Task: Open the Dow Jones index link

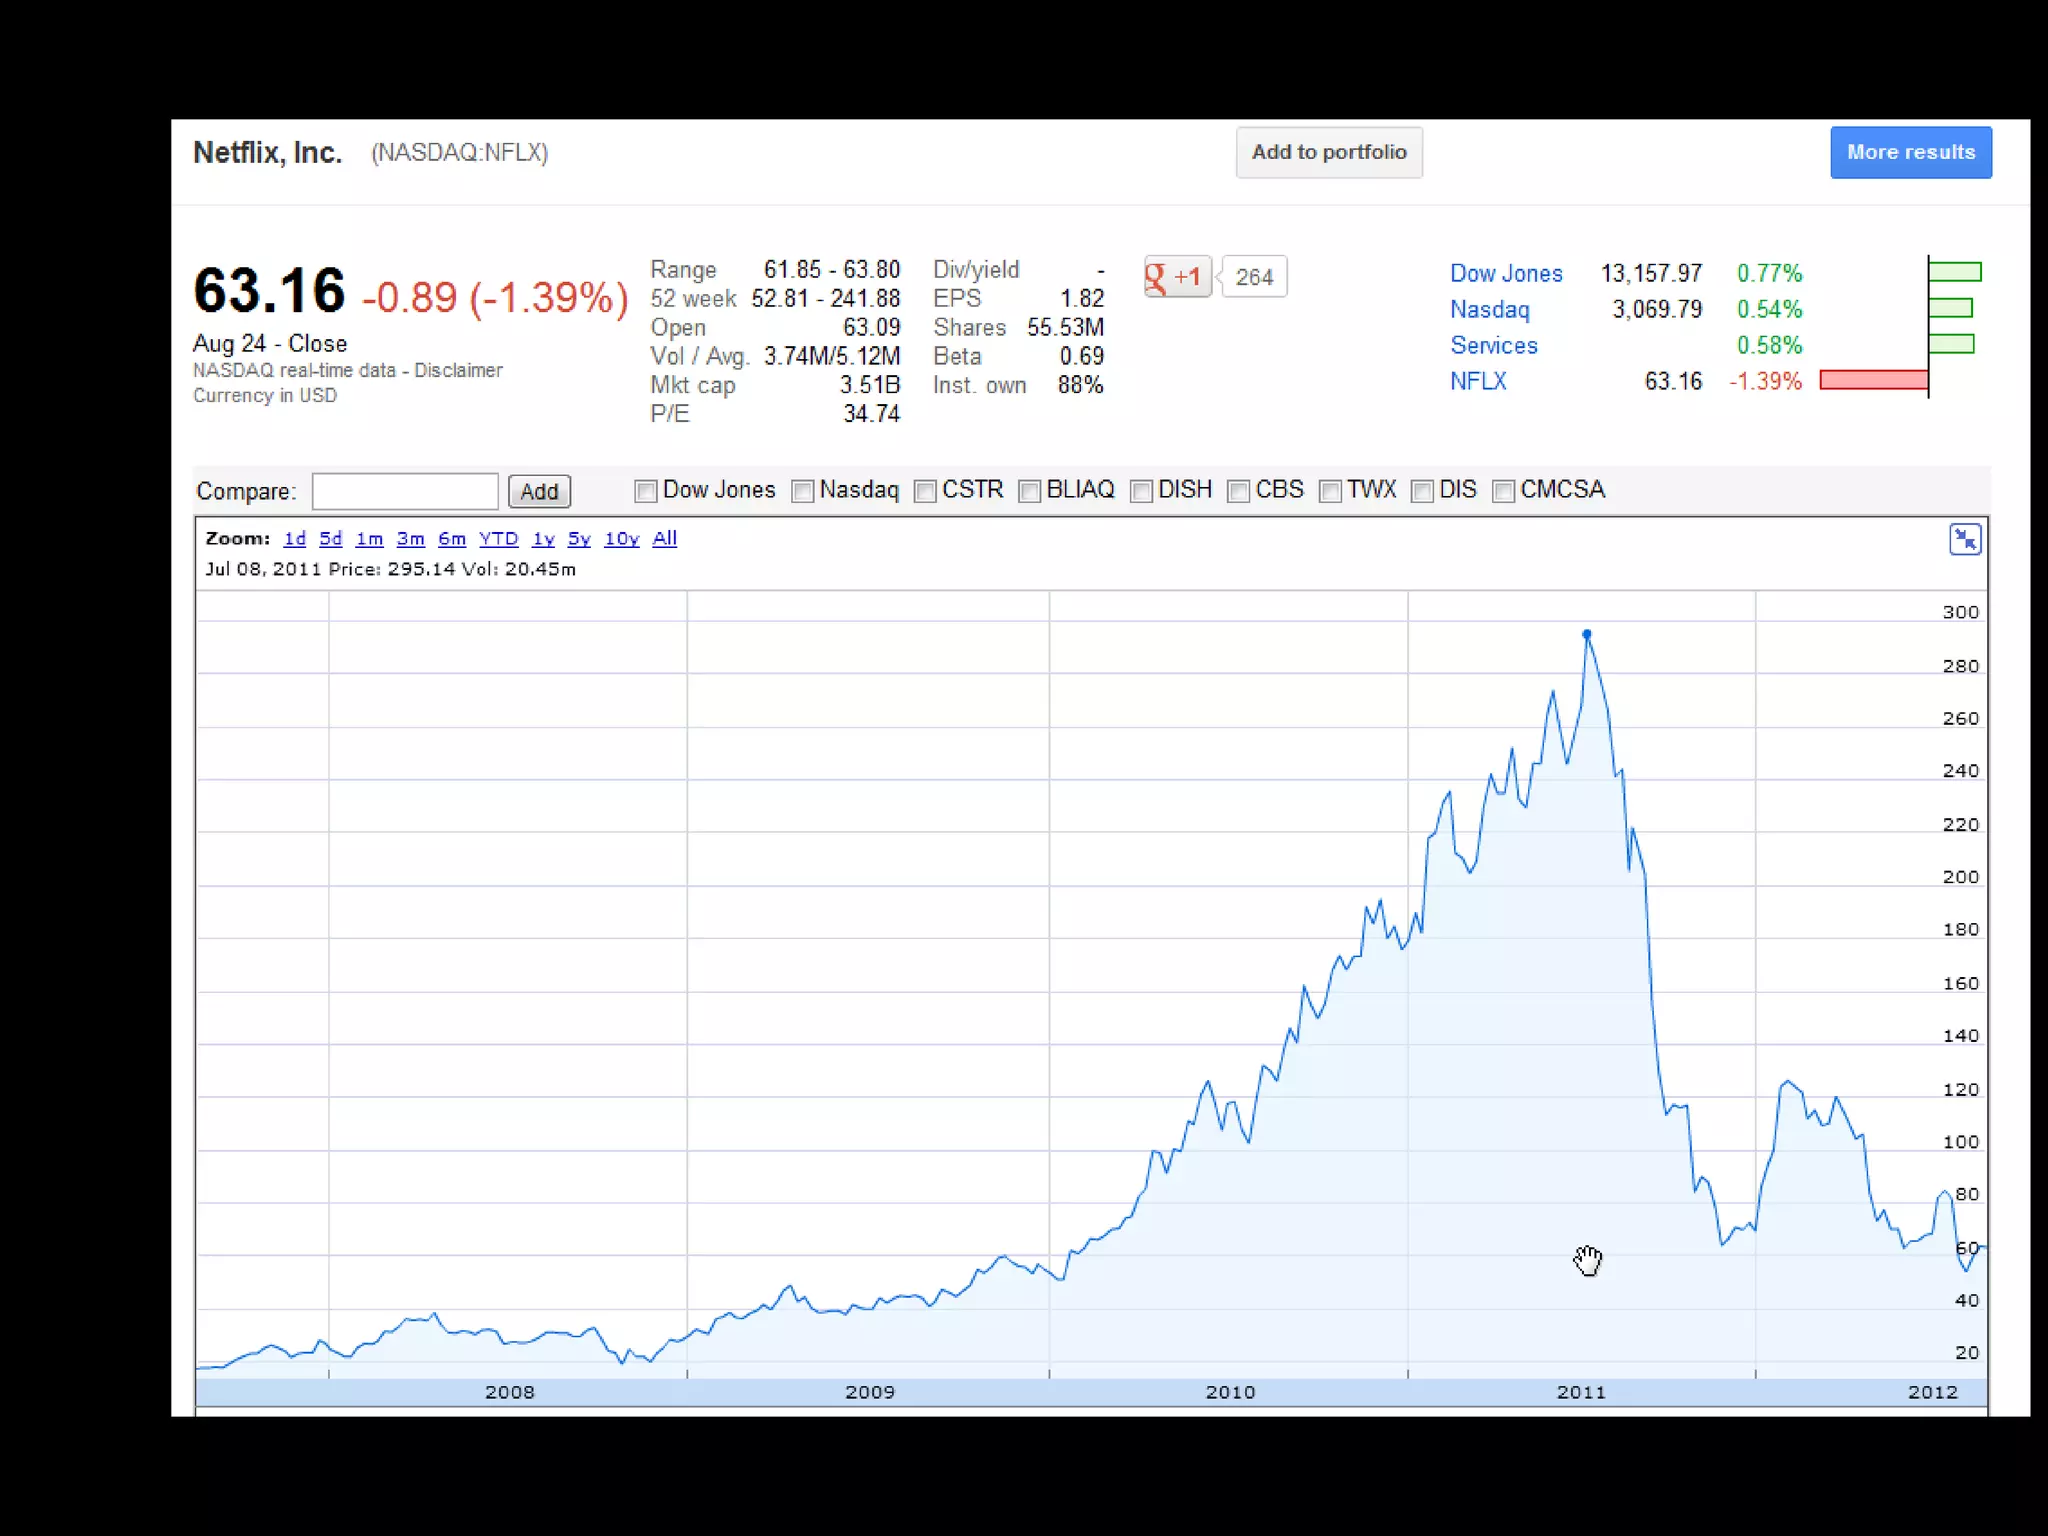Action: point(1506,274)
